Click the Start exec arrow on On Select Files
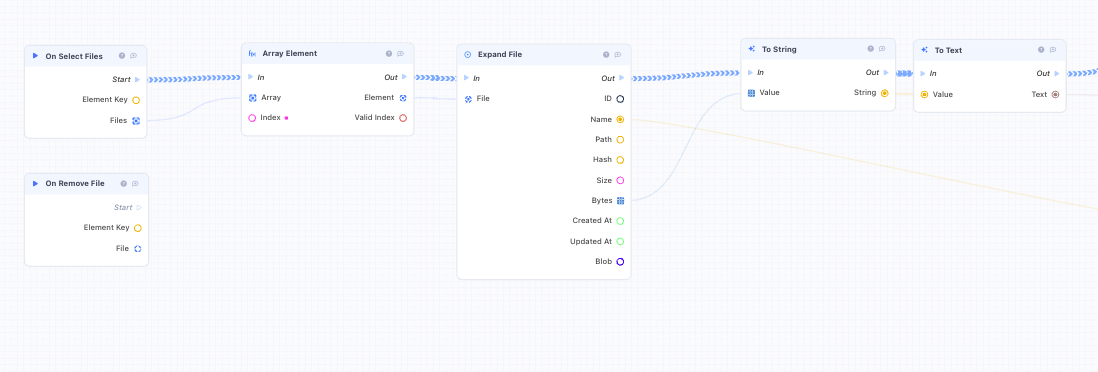 [138, 79]
